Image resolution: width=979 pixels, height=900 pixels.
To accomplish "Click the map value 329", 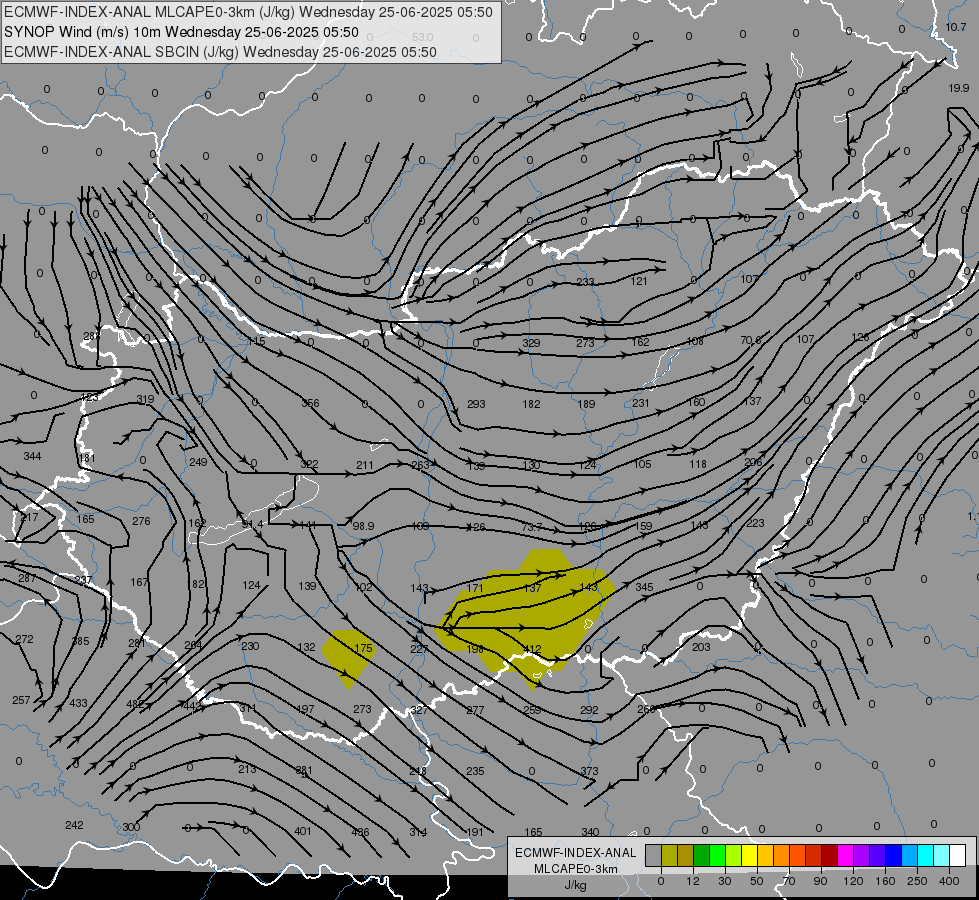I will (x=531, y=342).
